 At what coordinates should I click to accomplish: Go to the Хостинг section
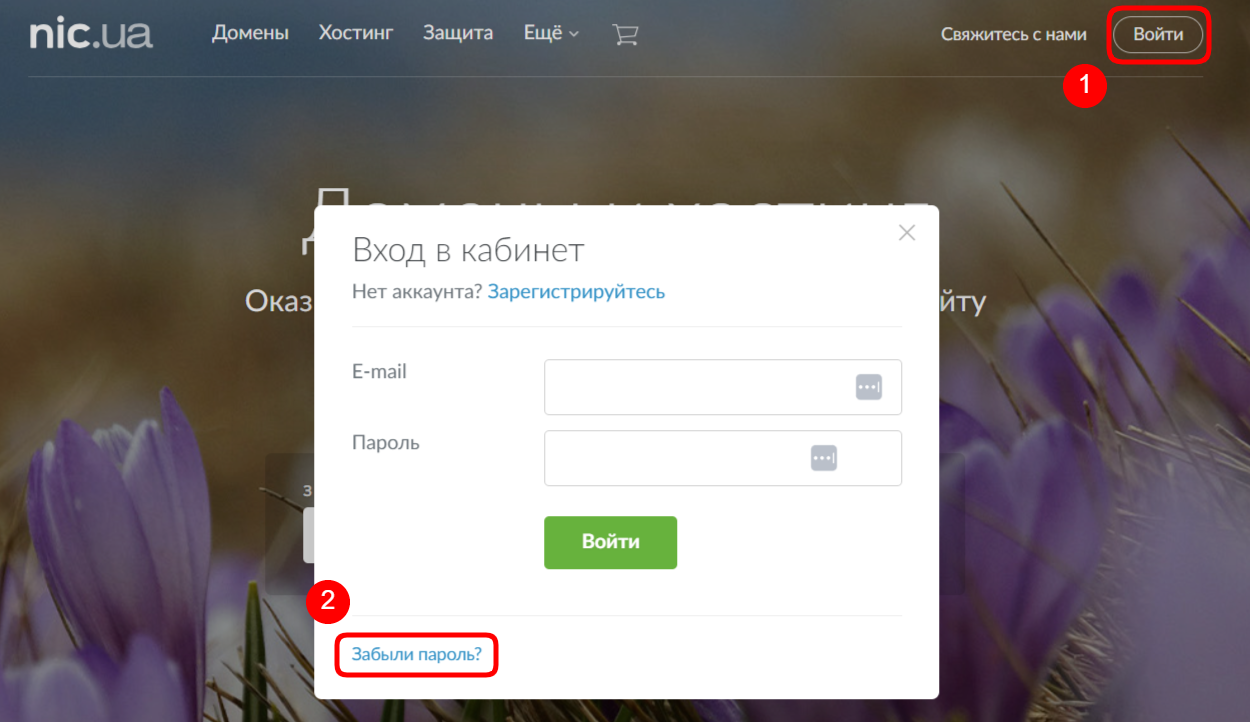(356, 34)
